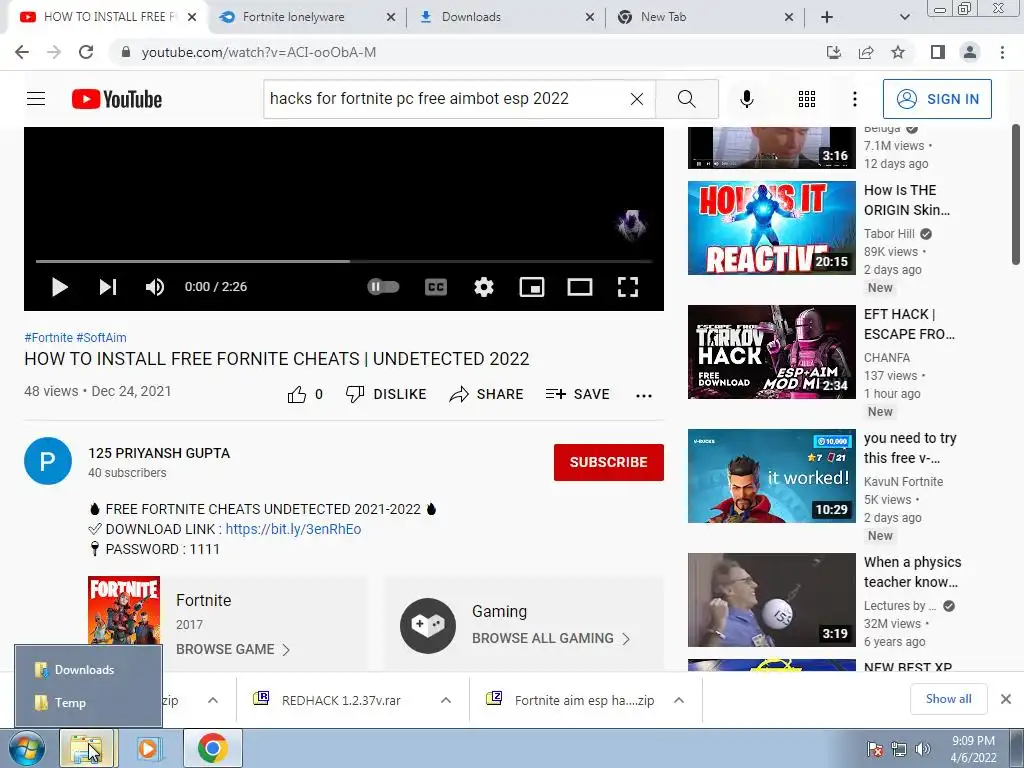Subscribe to 125 PRIYANSH GUPTA channel
The height and width of the screenshot is (768, 1024).
click(x=609, y=462)
